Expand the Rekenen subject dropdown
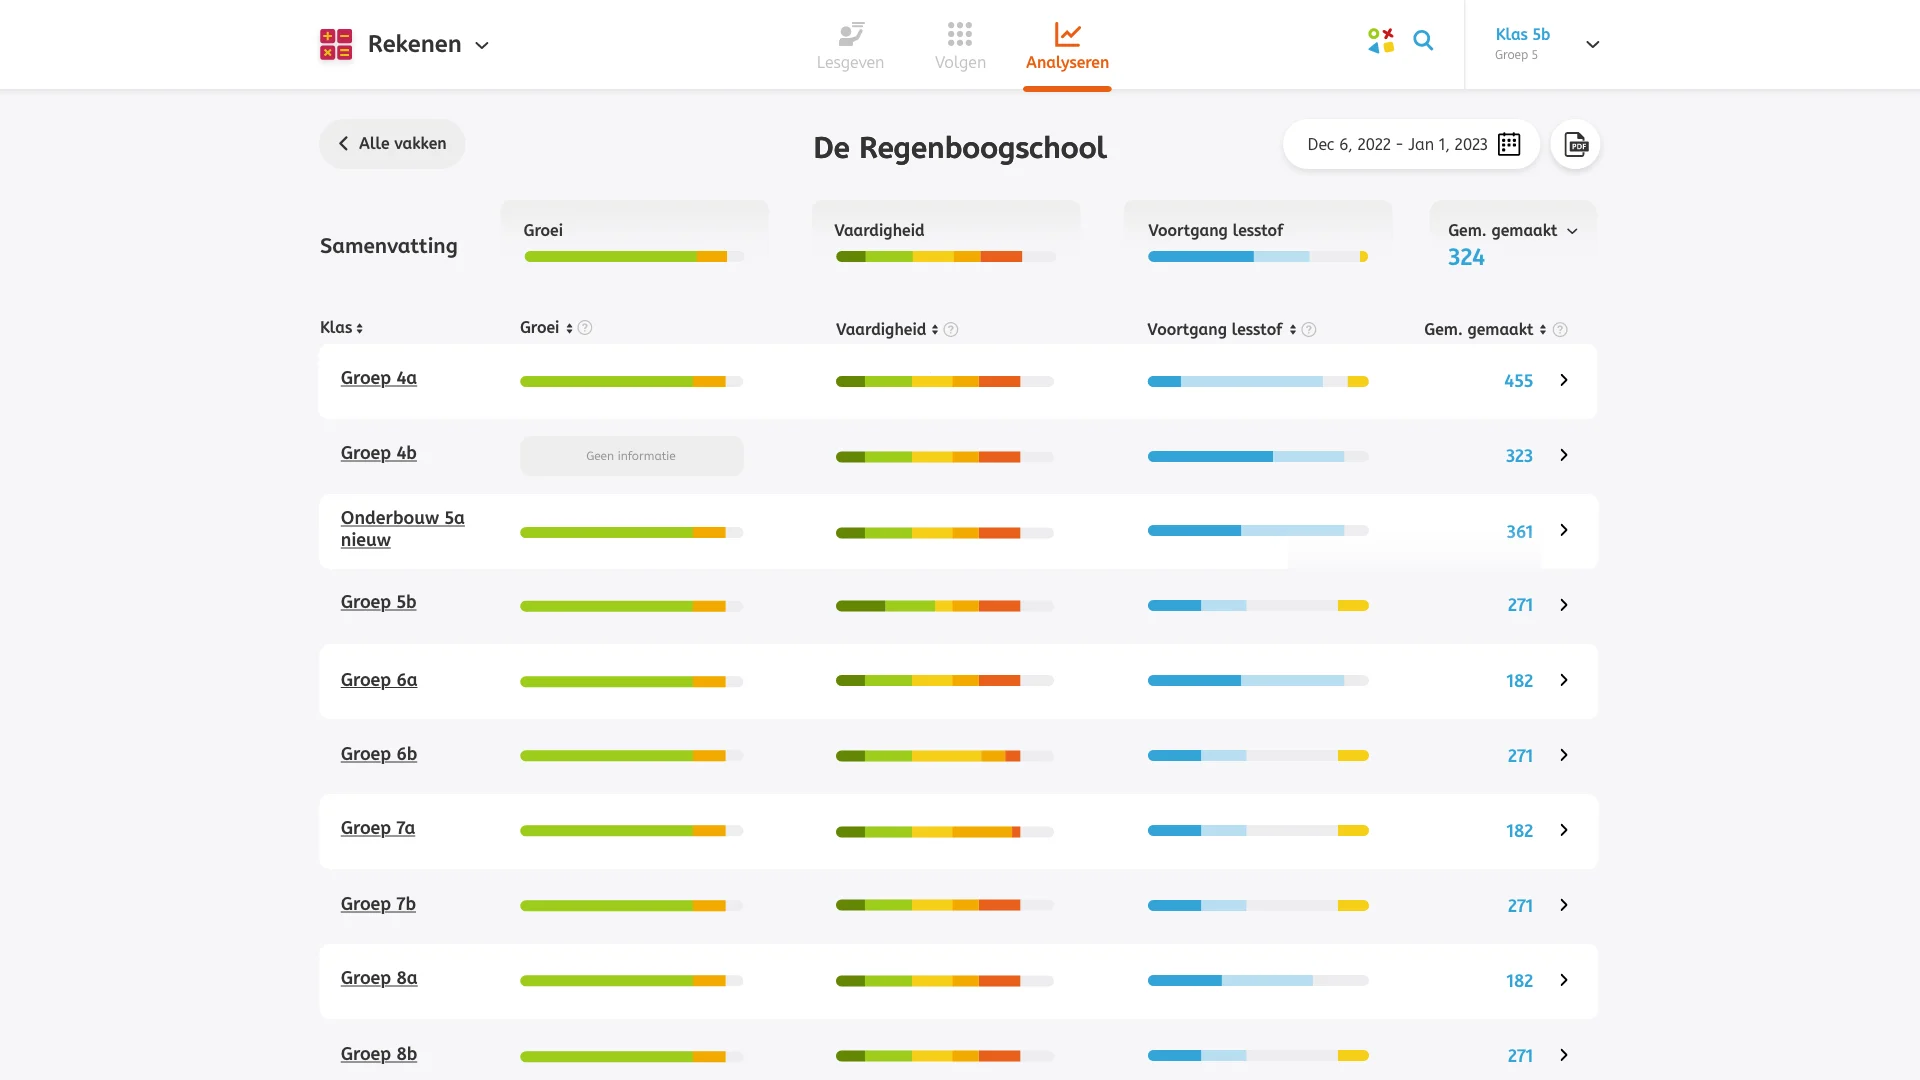Screen dimensions: 1920x1080 [x=482, y=45]
